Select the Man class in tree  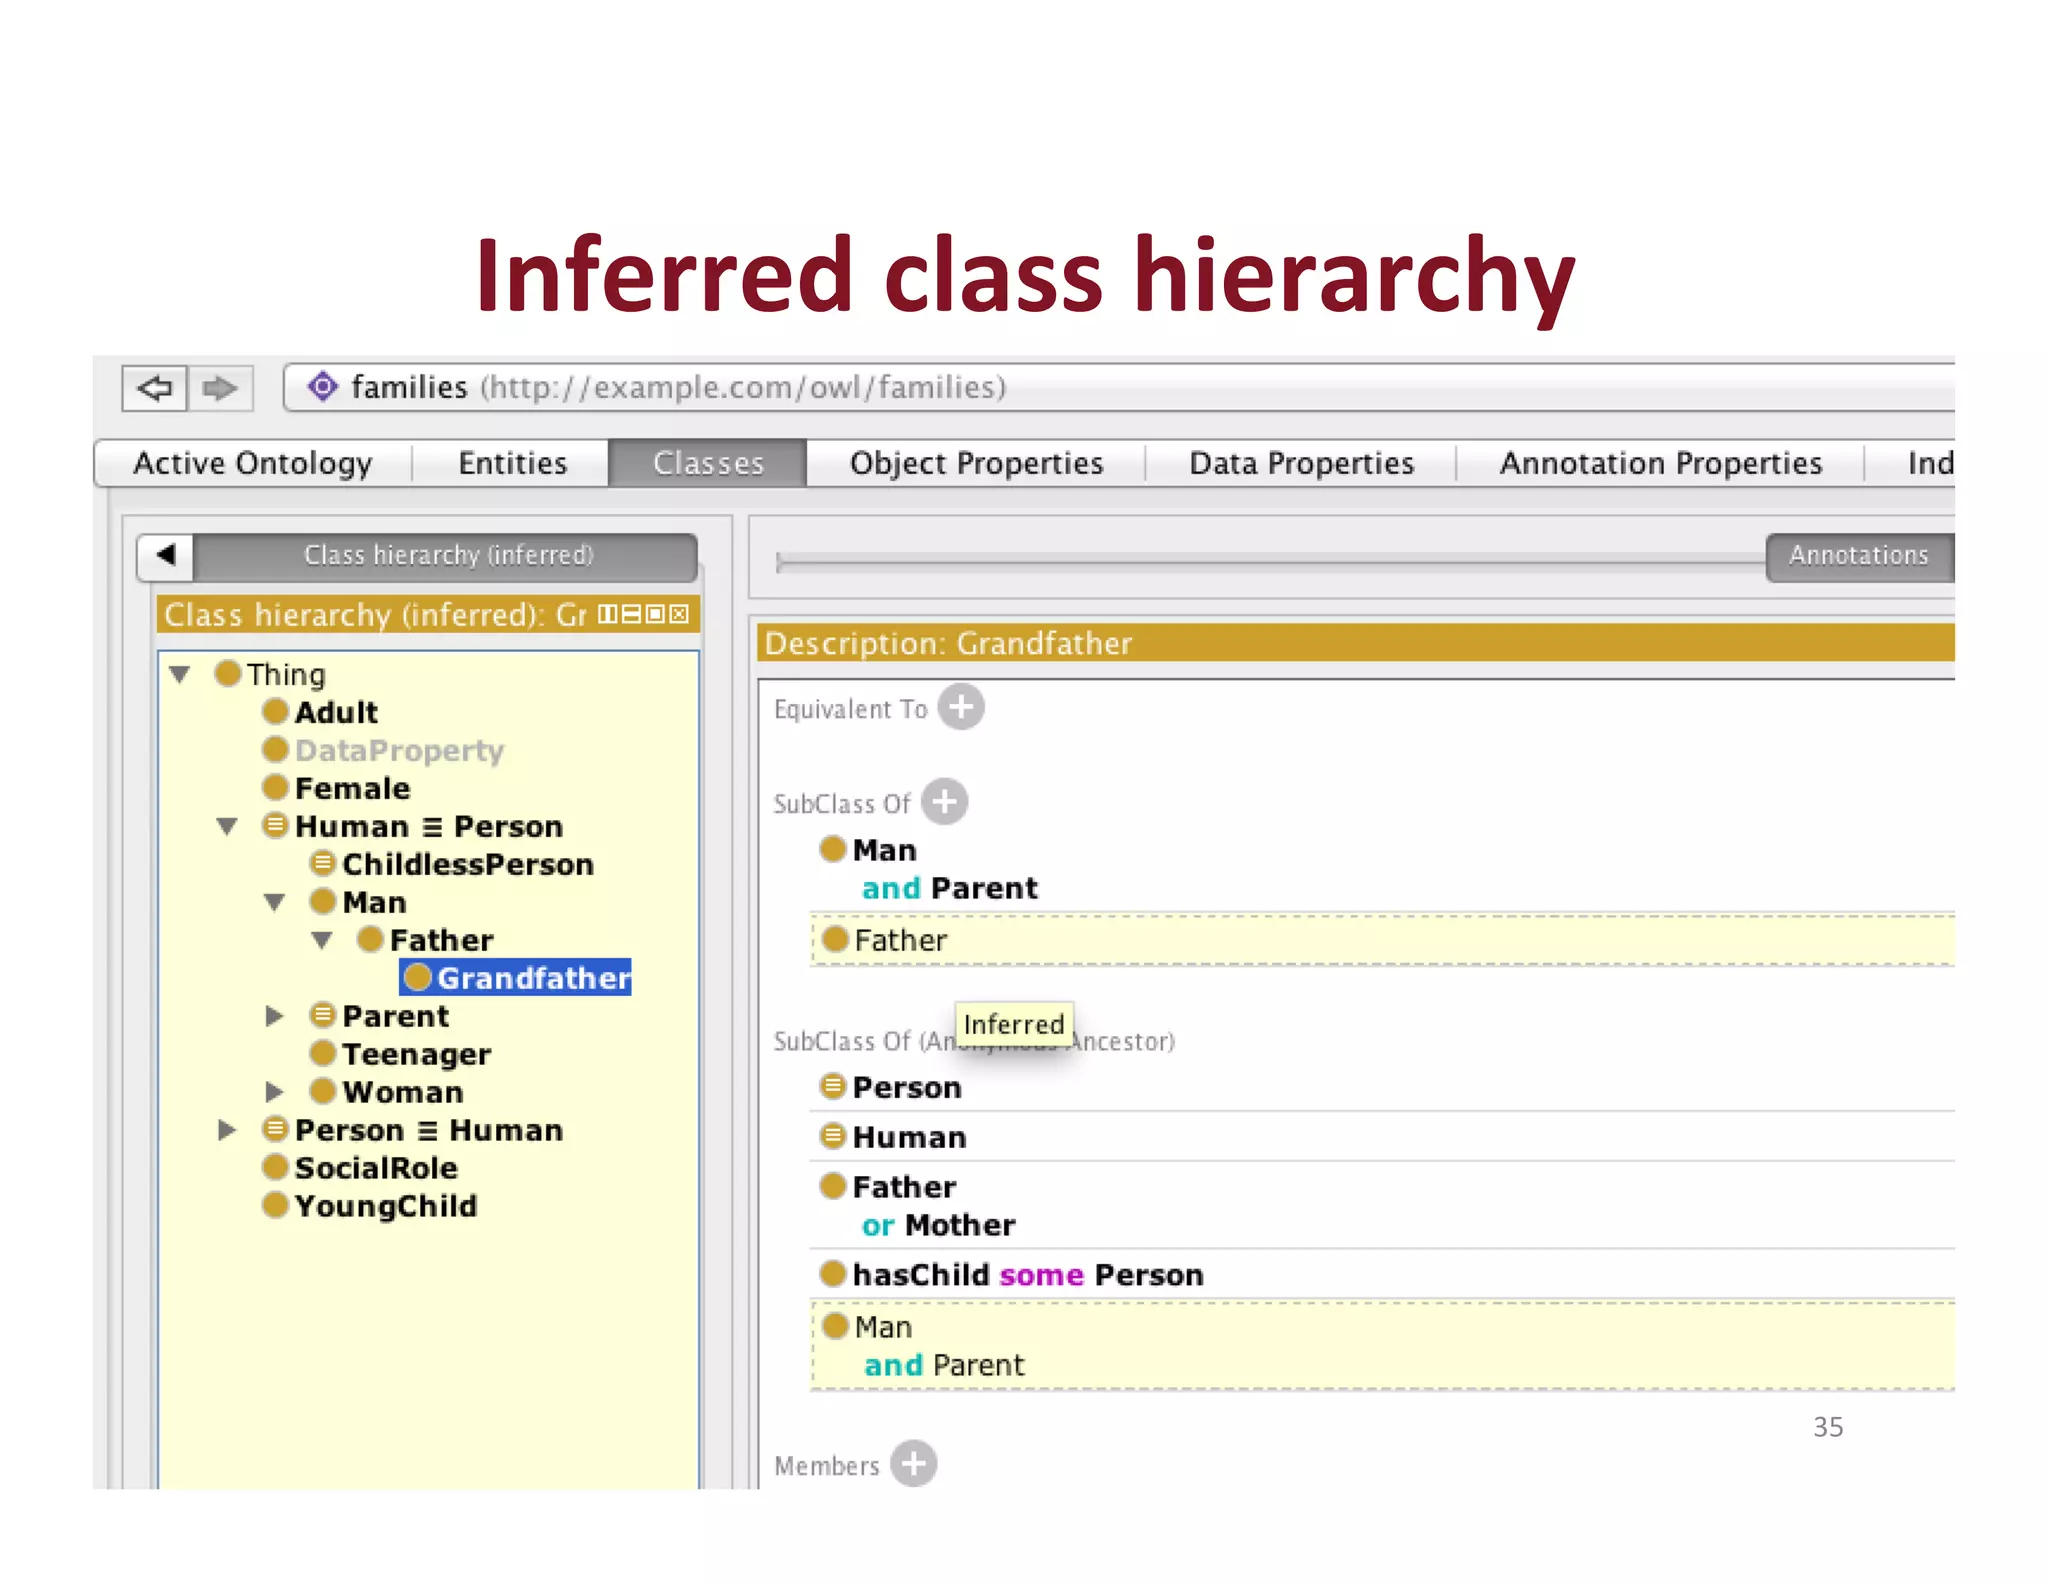pos(374,902)
